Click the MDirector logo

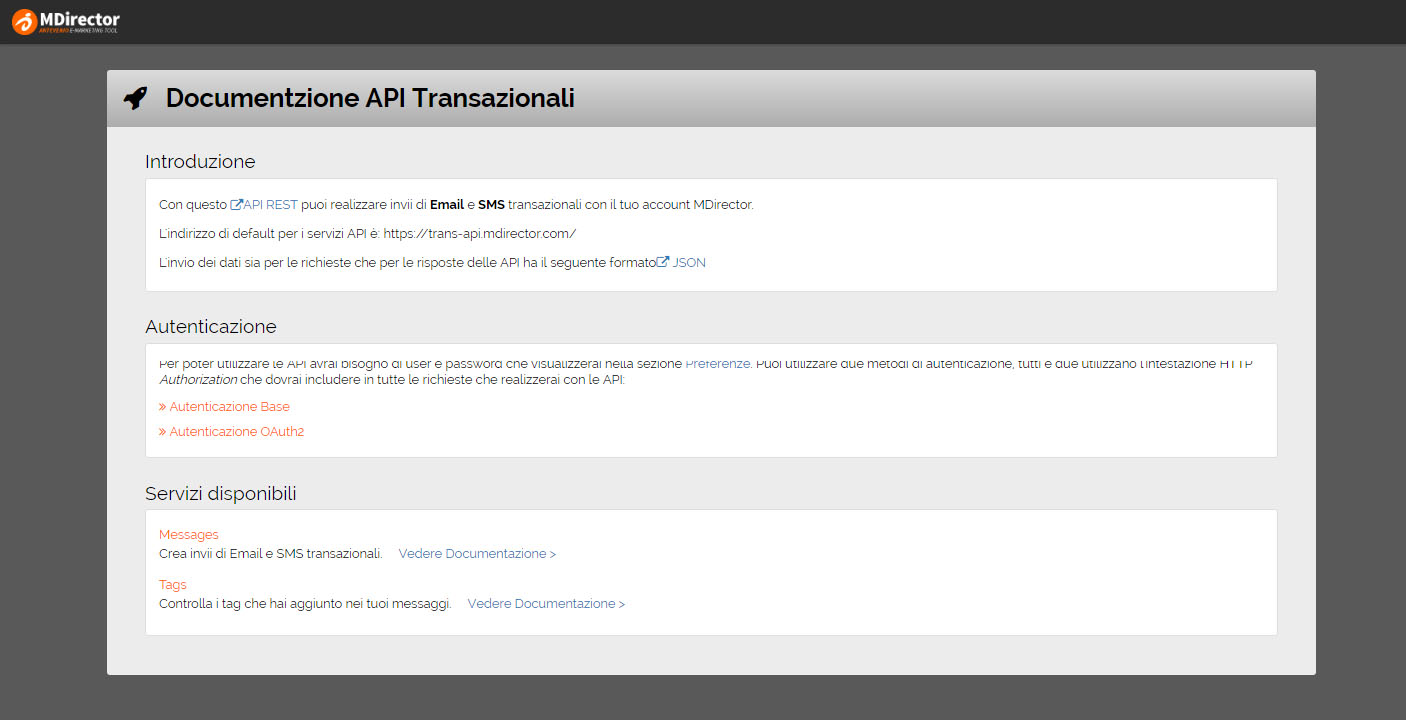(66, 22)
